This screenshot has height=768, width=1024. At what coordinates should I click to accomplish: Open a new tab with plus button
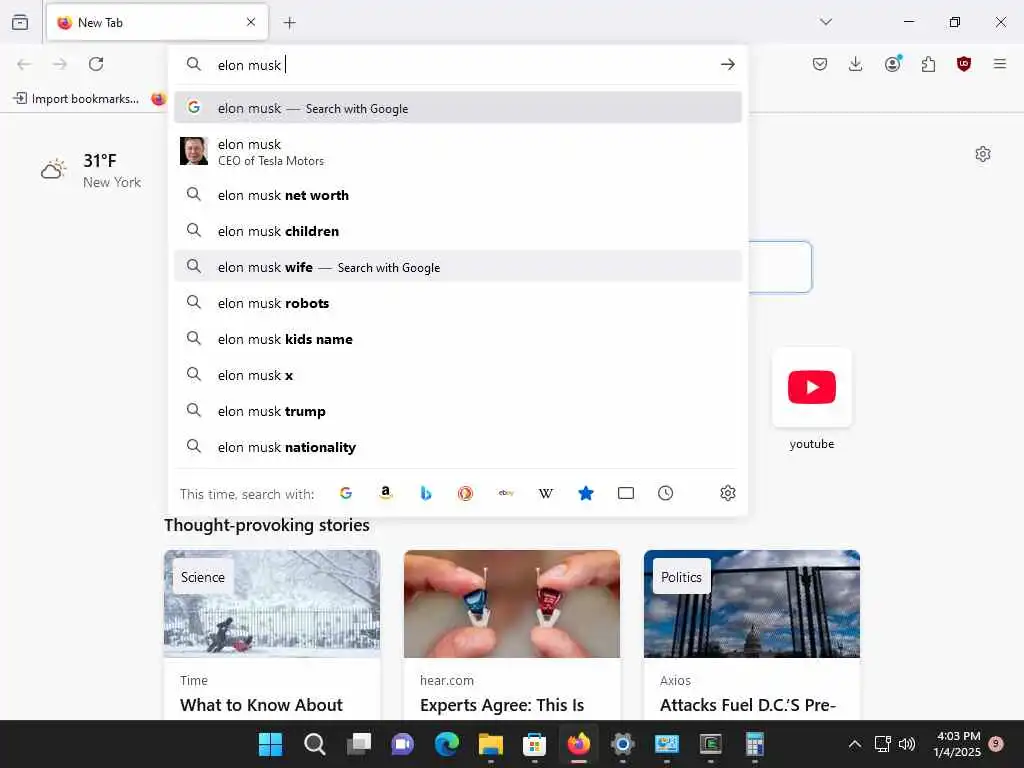point(290,23)
